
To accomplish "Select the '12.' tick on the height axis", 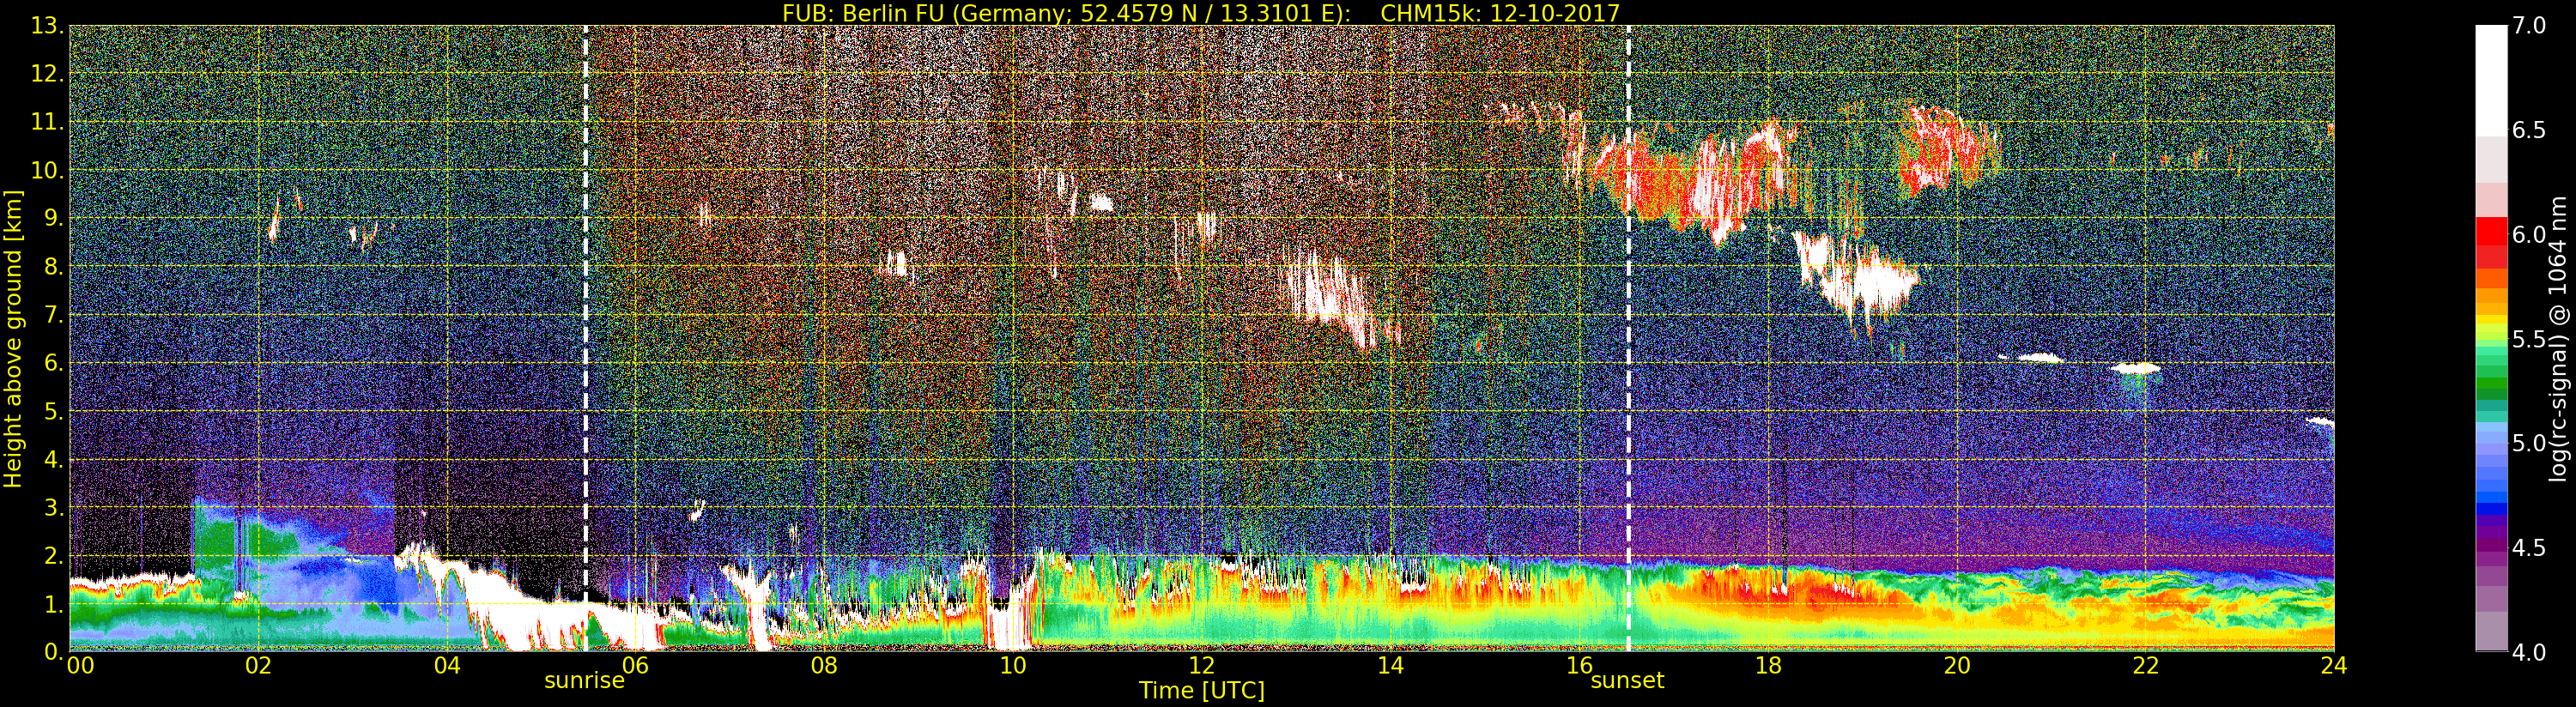I will (x=47, y=74).
